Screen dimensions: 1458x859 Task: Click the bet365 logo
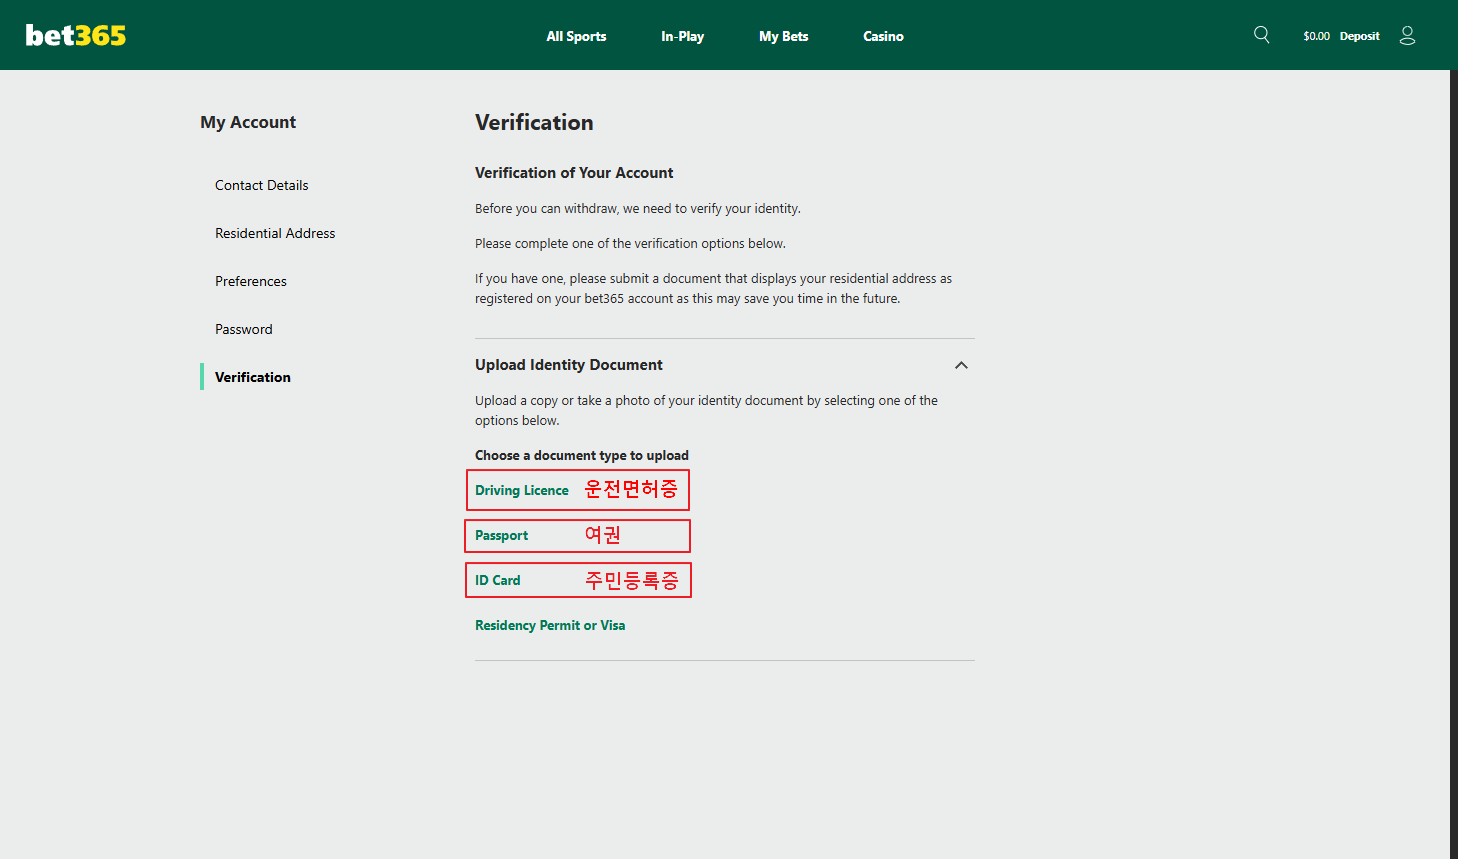pos(76,35)
